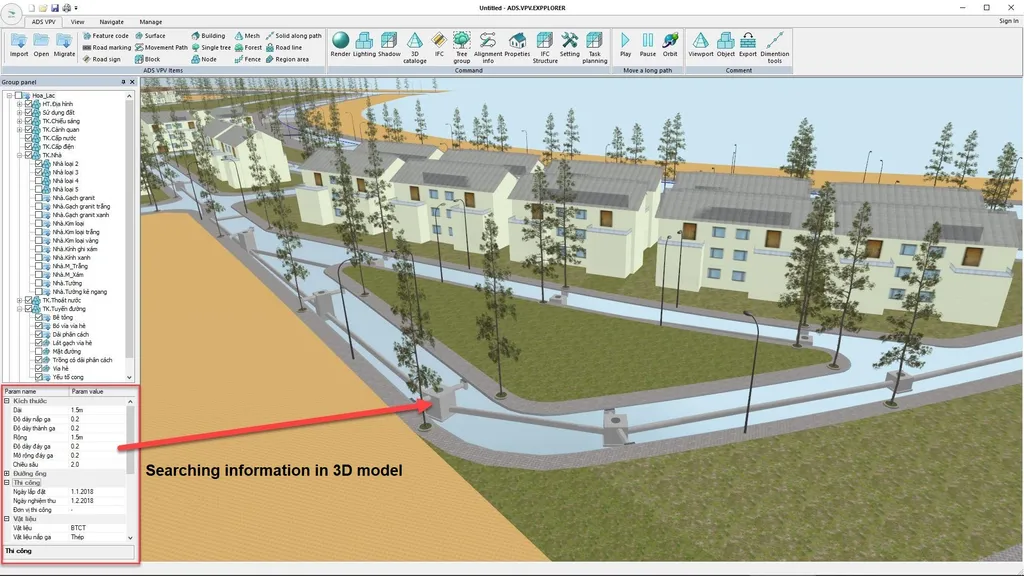Click the Dài parameter value 1.5m

pyautogui.click(x=77, y=410)
